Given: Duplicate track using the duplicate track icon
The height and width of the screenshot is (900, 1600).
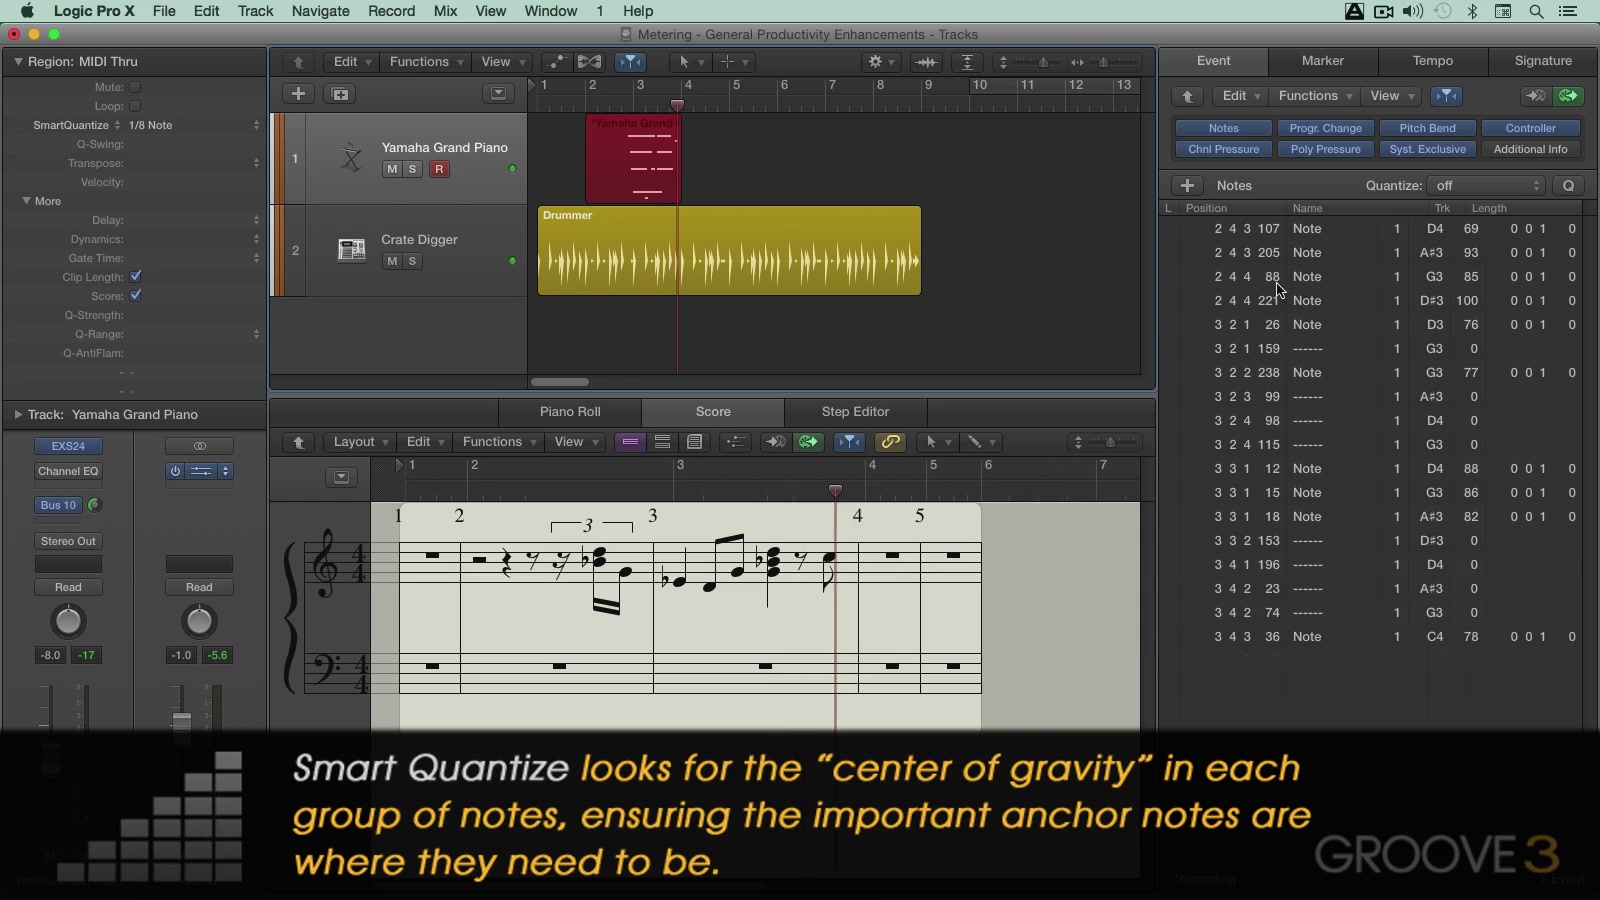Looking at the screenshot, I should pos(340,94).
